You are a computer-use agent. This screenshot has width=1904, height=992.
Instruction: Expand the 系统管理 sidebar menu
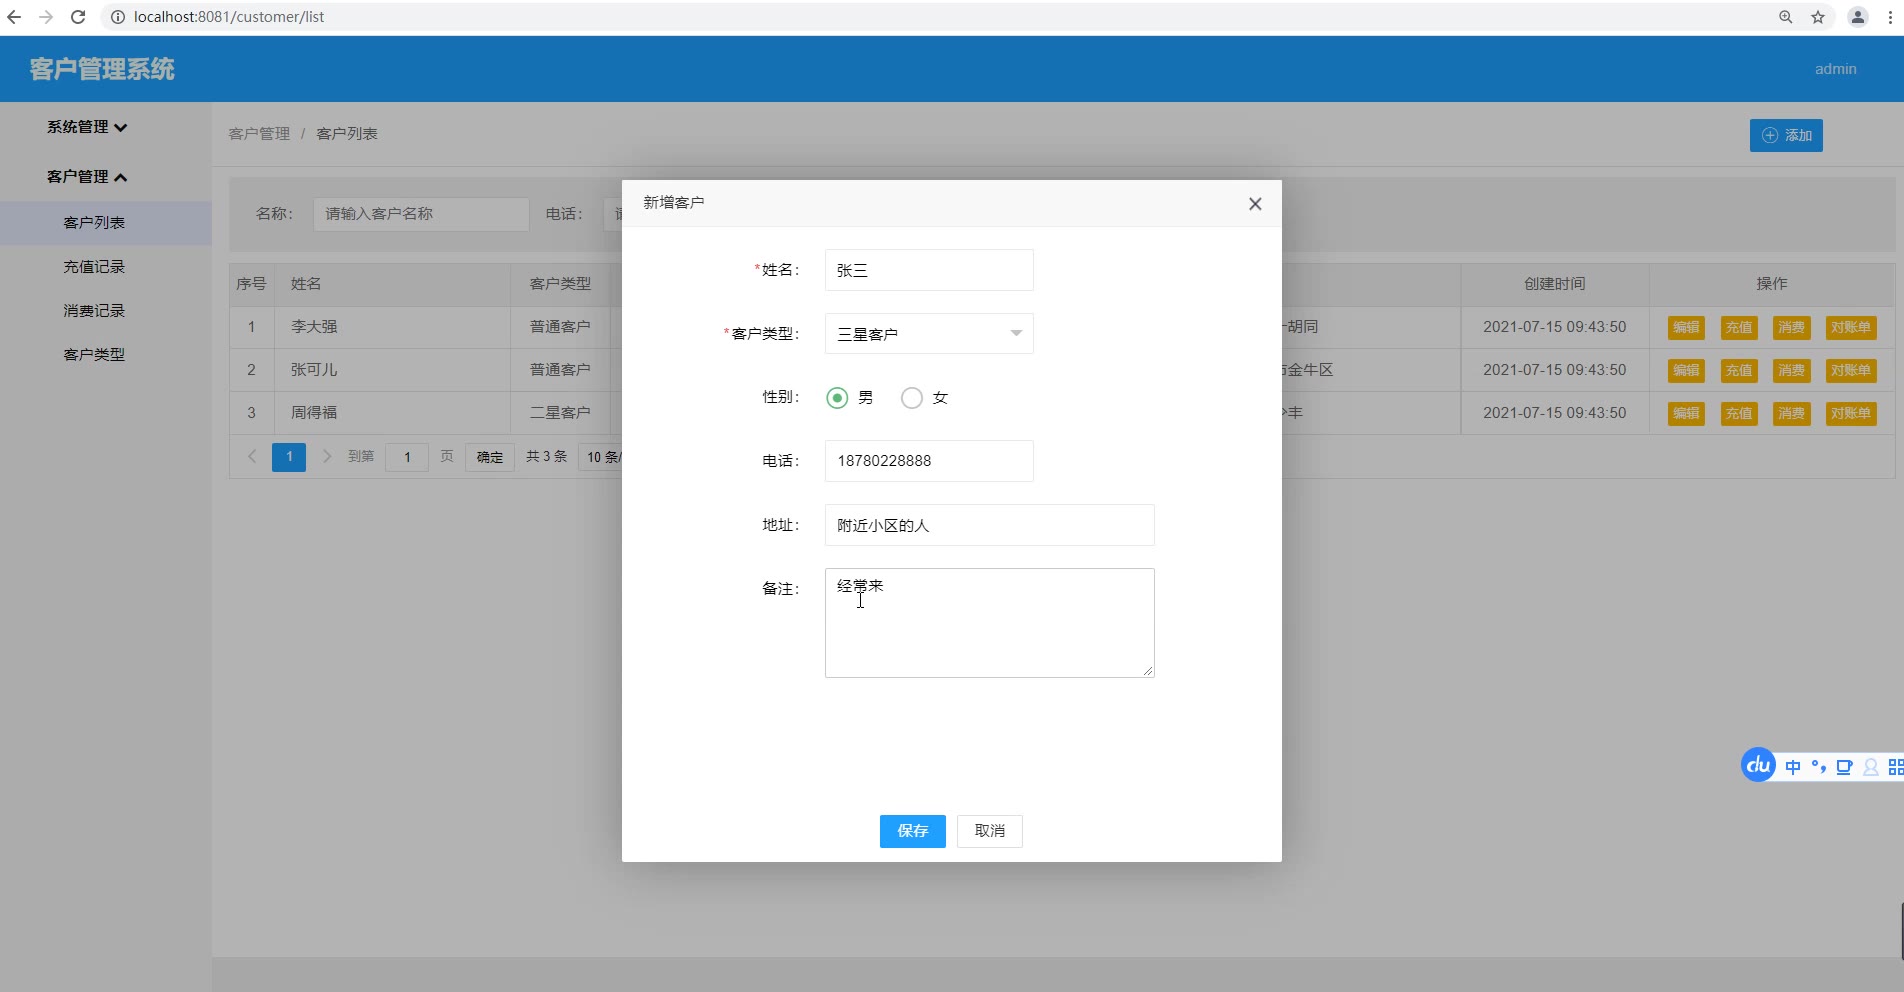87,127
